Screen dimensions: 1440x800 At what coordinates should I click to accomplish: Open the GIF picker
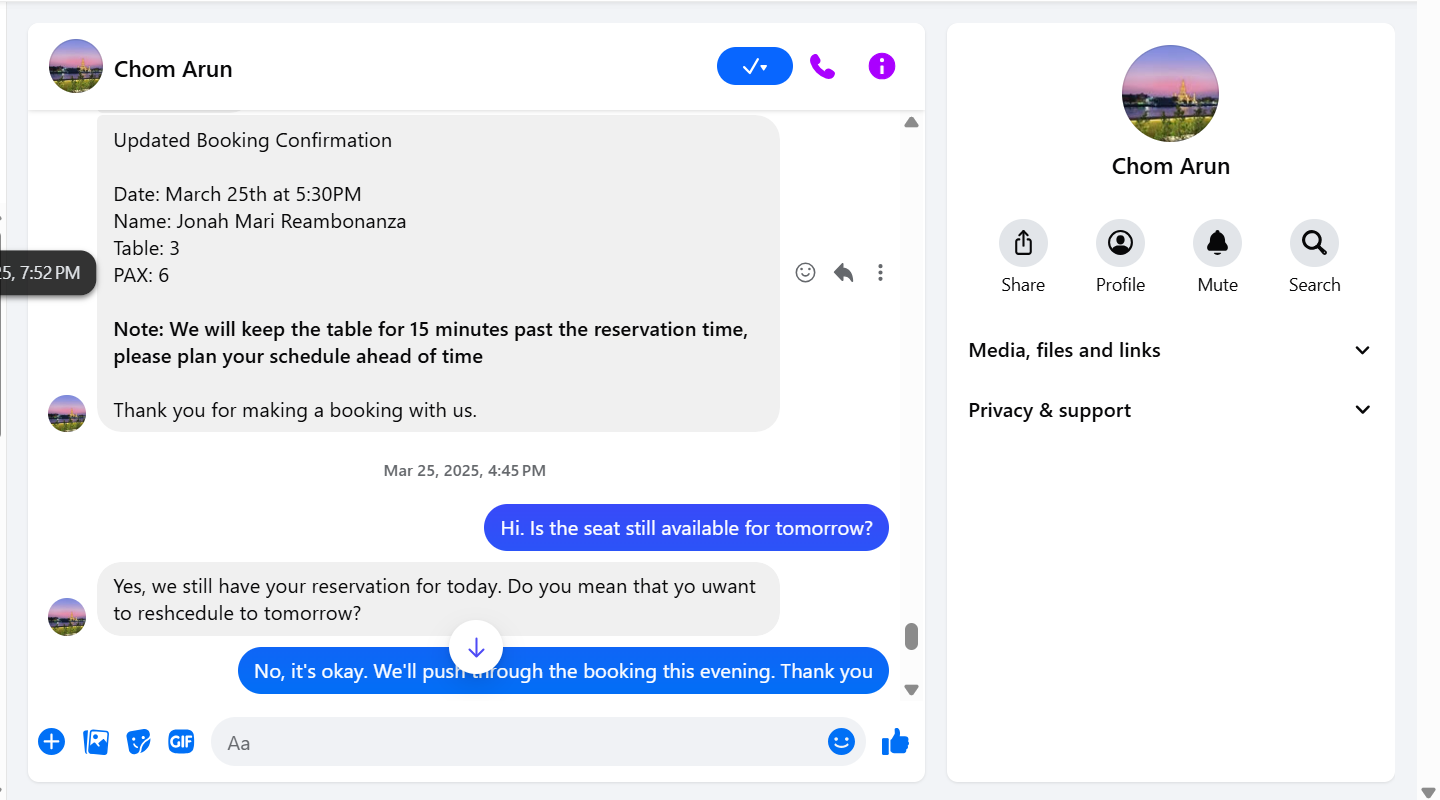(181, 742)
